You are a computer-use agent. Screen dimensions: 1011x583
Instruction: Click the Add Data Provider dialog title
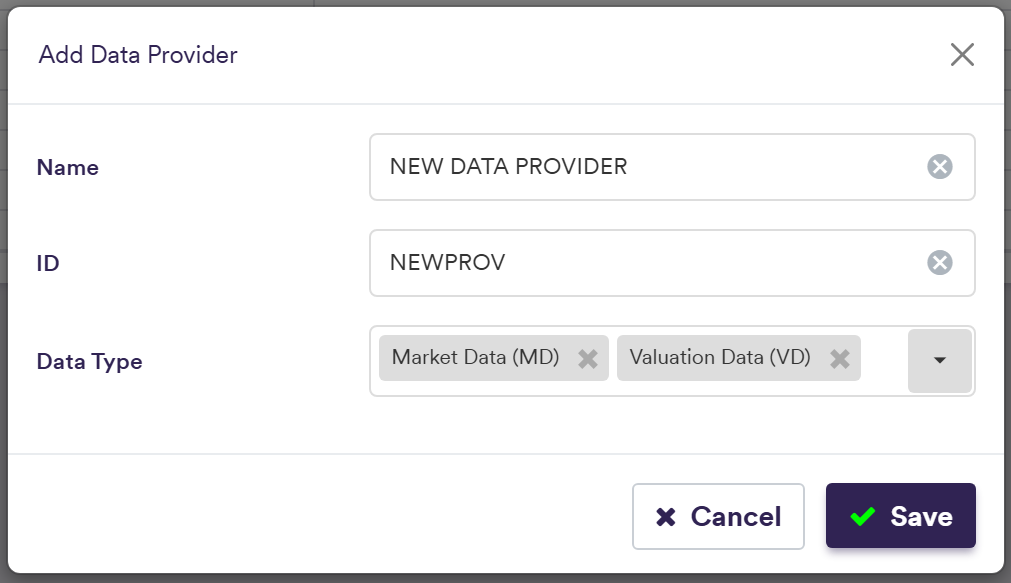click(x=138, y=55)
